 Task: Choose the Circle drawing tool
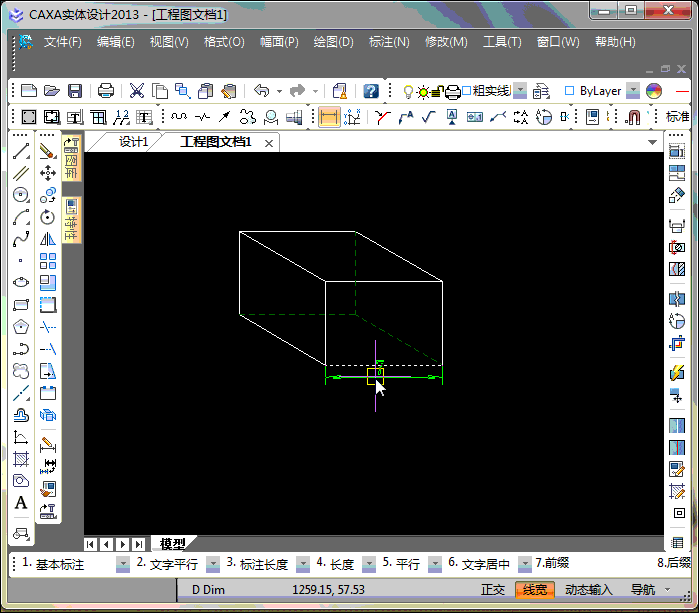tap(21, 195)
